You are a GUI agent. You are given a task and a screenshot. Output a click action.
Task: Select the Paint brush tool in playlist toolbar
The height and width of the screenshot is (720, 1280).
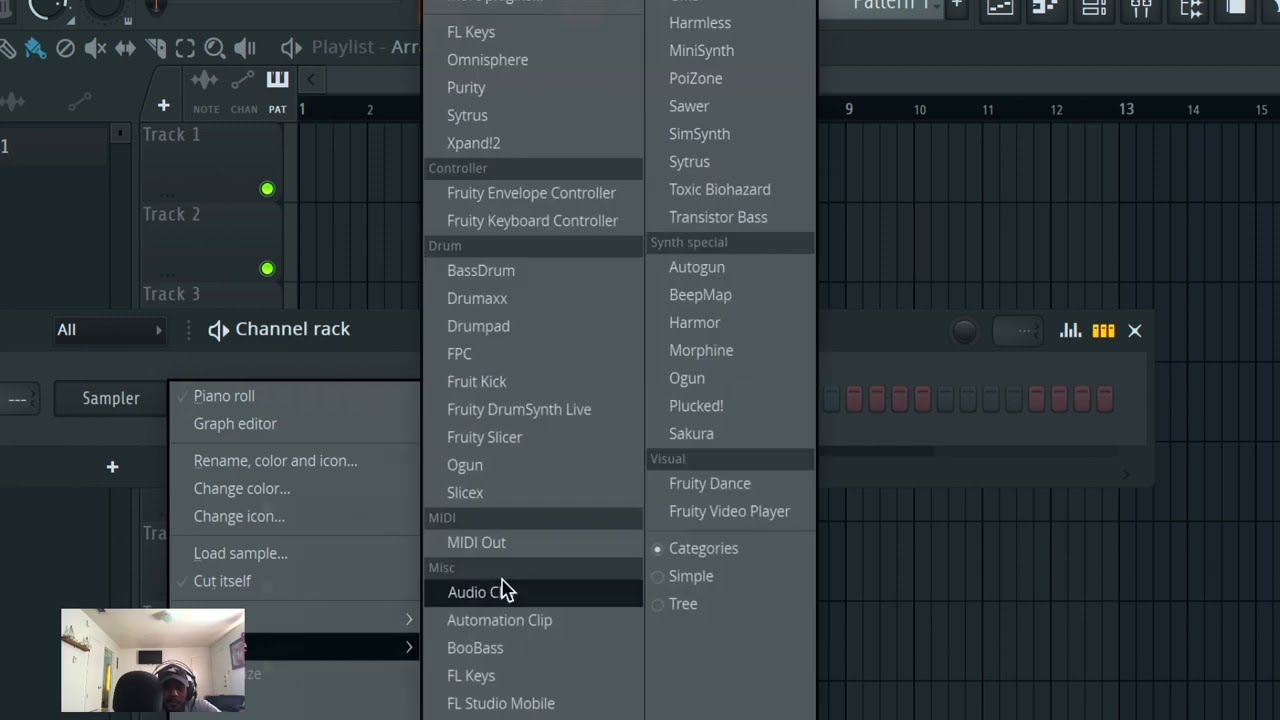[x=35, y=48]
